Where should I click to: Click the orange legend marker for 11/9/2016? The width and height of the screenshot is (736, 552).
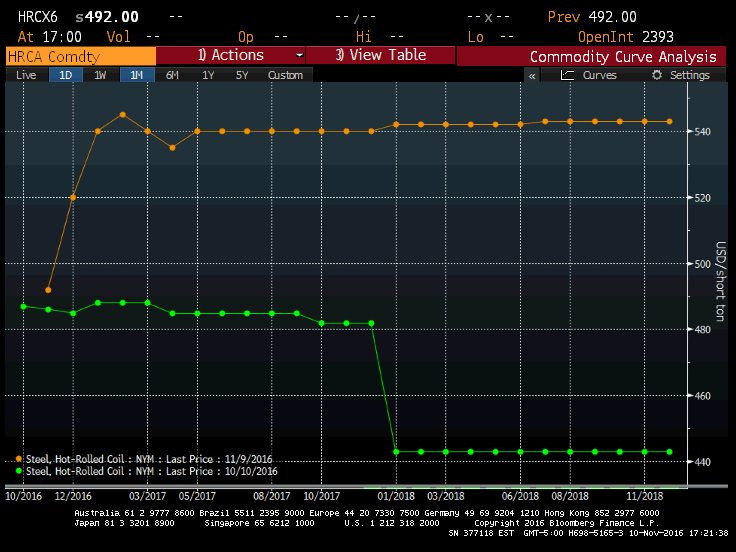pyautogui.click(x=18, y=459)
